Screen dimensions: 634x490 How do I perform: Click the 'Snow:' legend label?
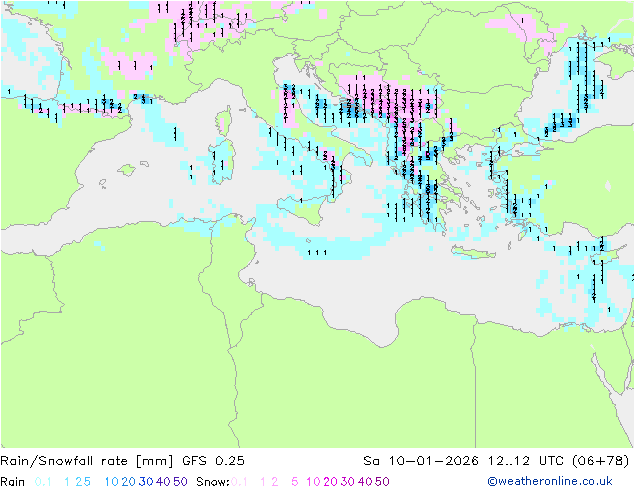[213, 482]
